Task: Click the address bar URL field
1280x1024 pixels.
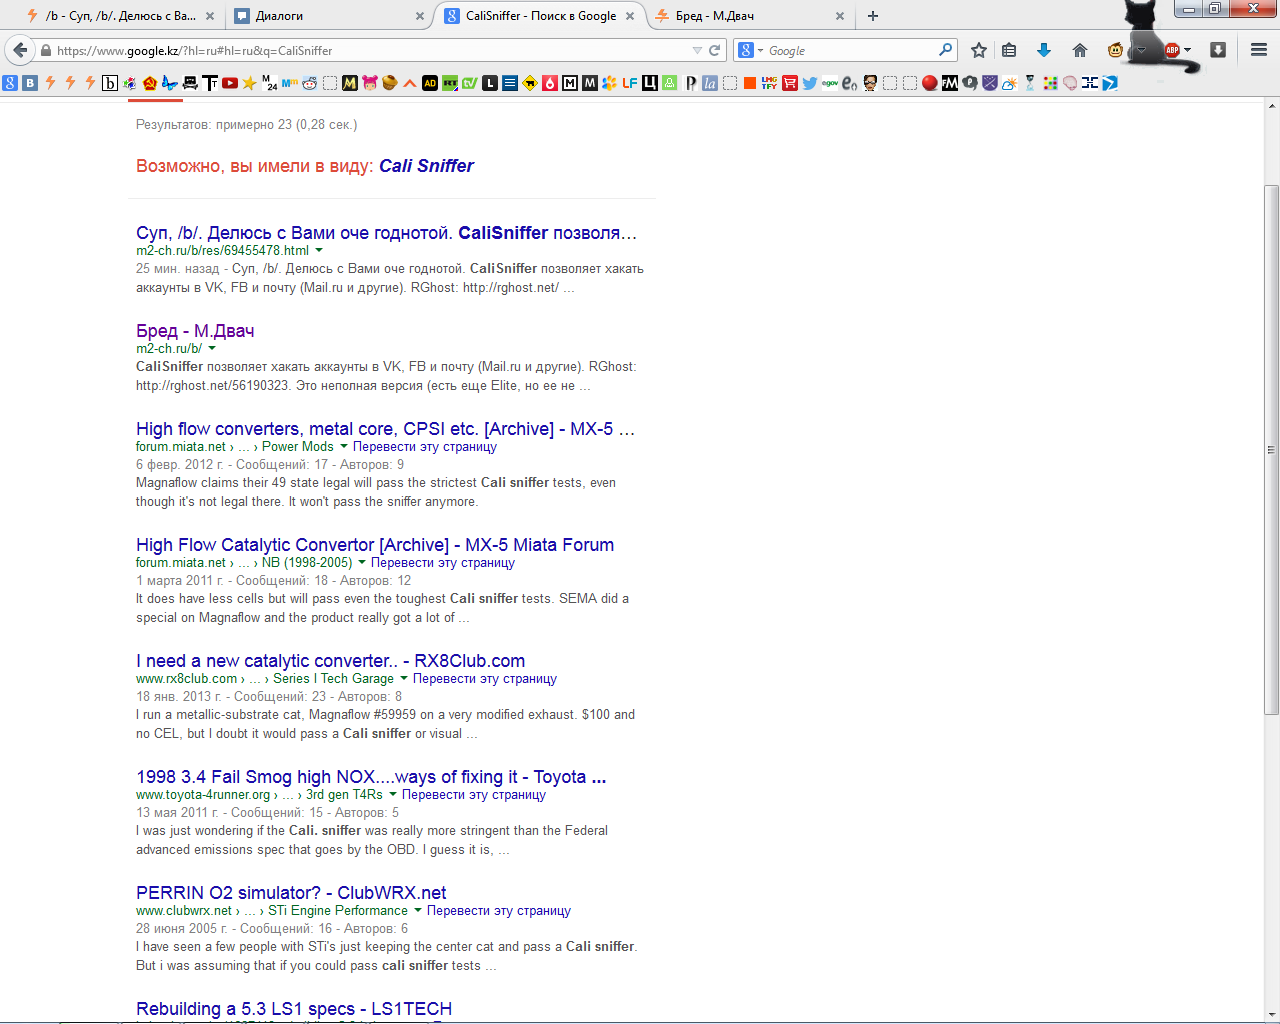Action: (x=370, y=50)
